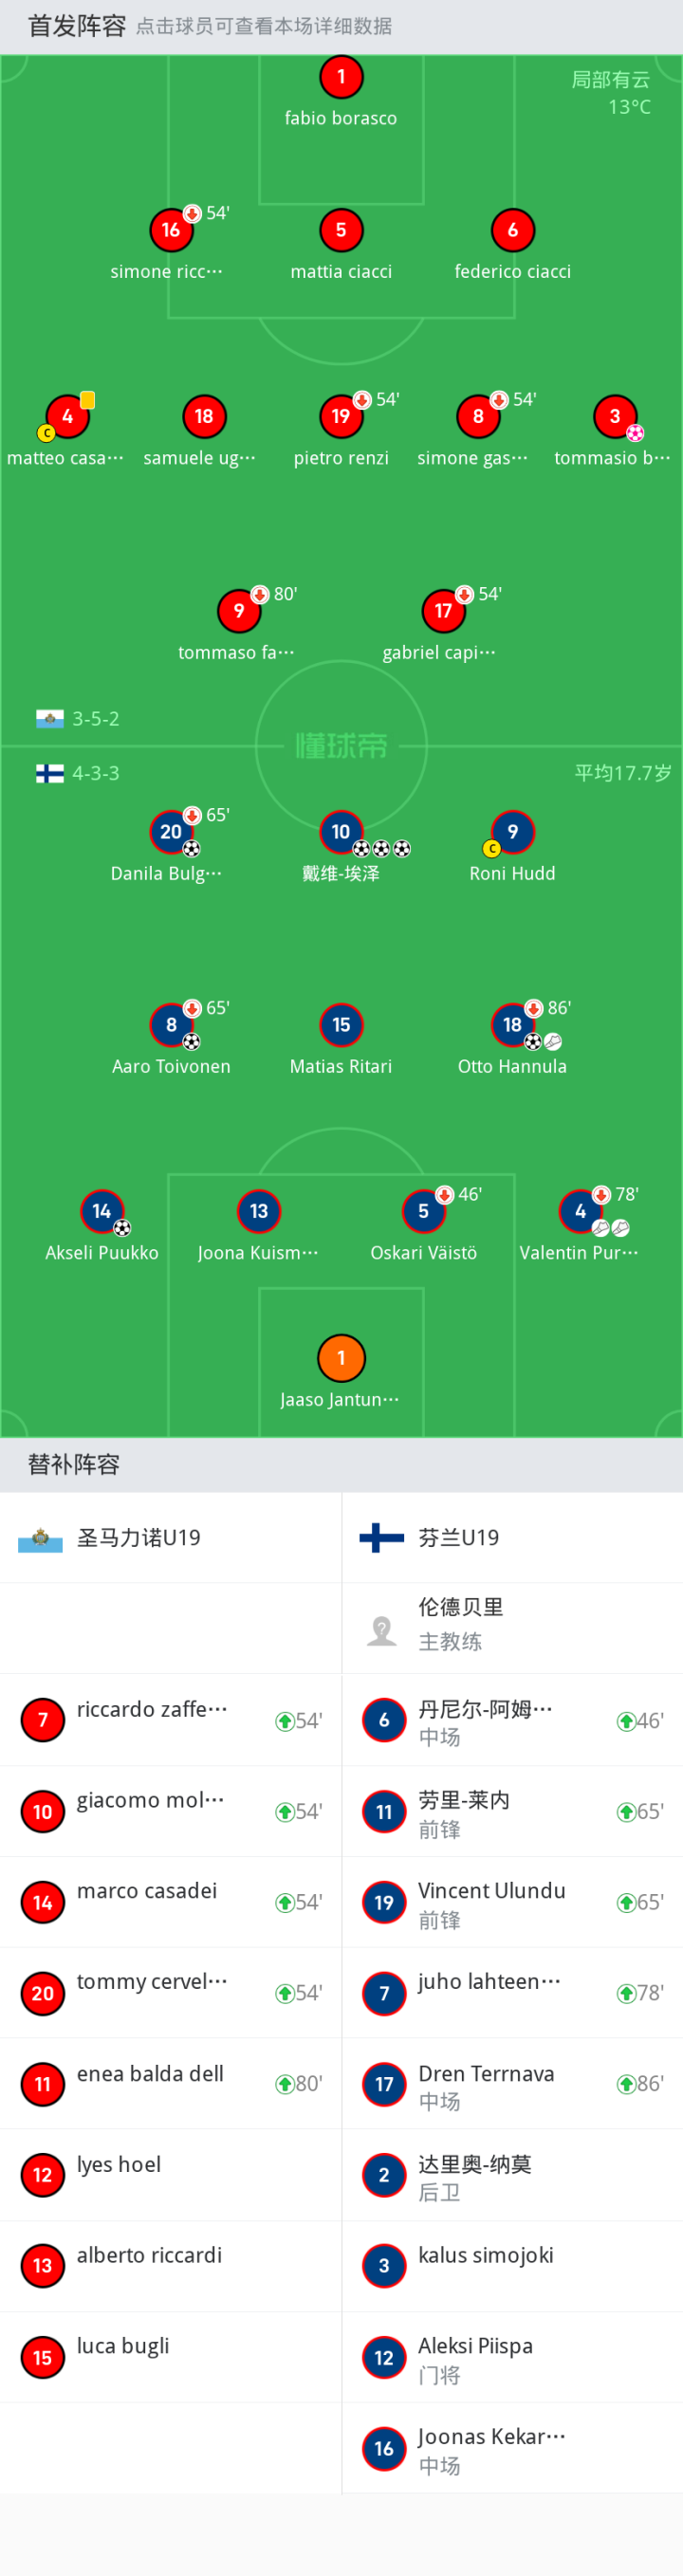Select Roni Hudd's number 9 captain badge
The width and height of the screenshot is (683, 2576).
[x=513, y=831]
